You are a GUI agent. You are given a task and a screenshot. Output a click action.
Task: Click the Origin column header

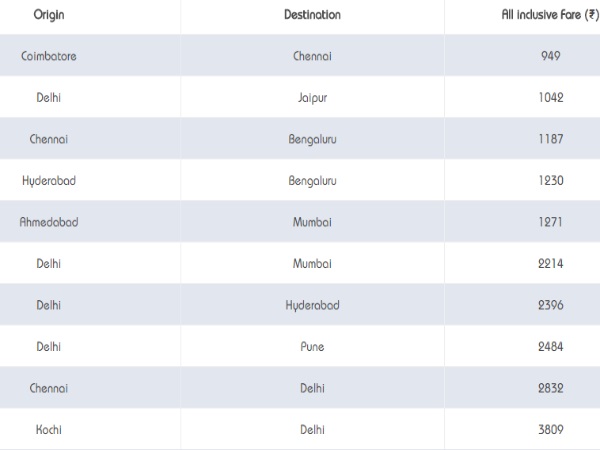[48, 15]
